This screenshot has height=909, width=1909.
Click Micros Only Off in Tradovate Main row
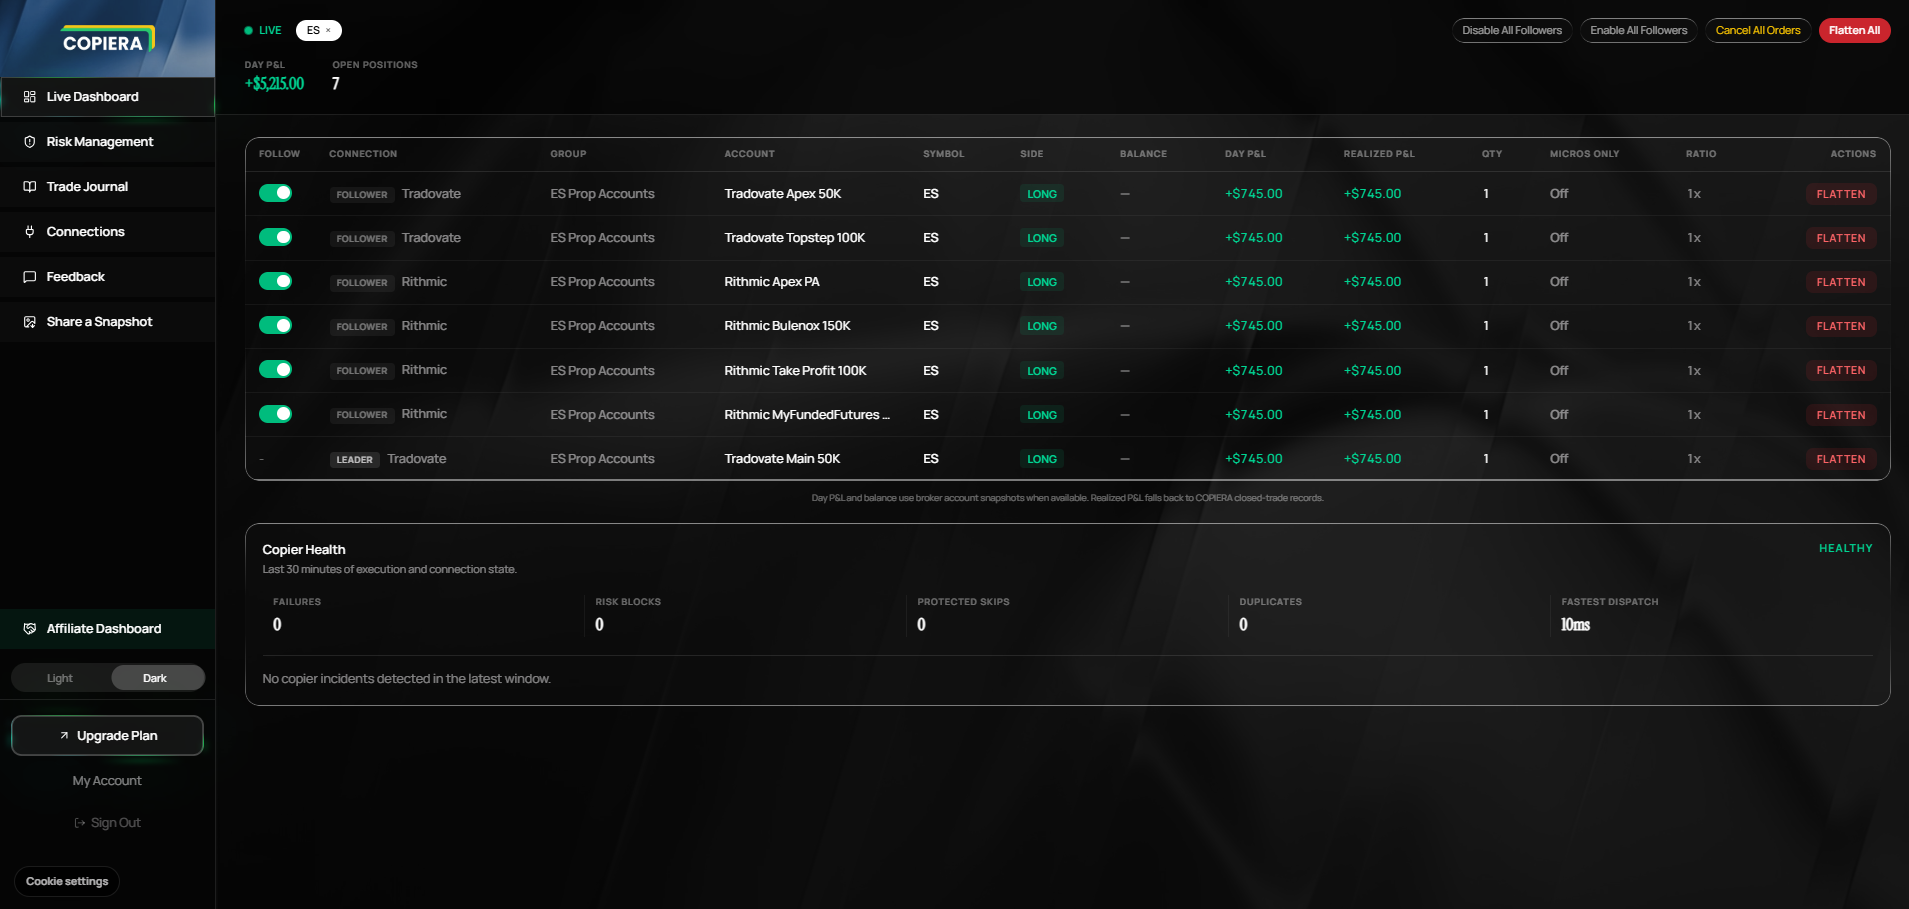1559,459
